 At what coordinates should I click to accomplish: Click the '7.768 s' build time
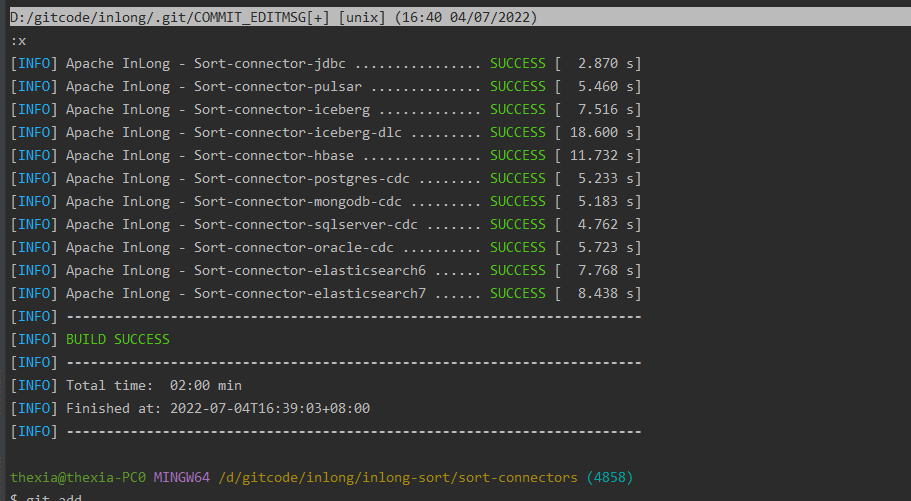605,271
